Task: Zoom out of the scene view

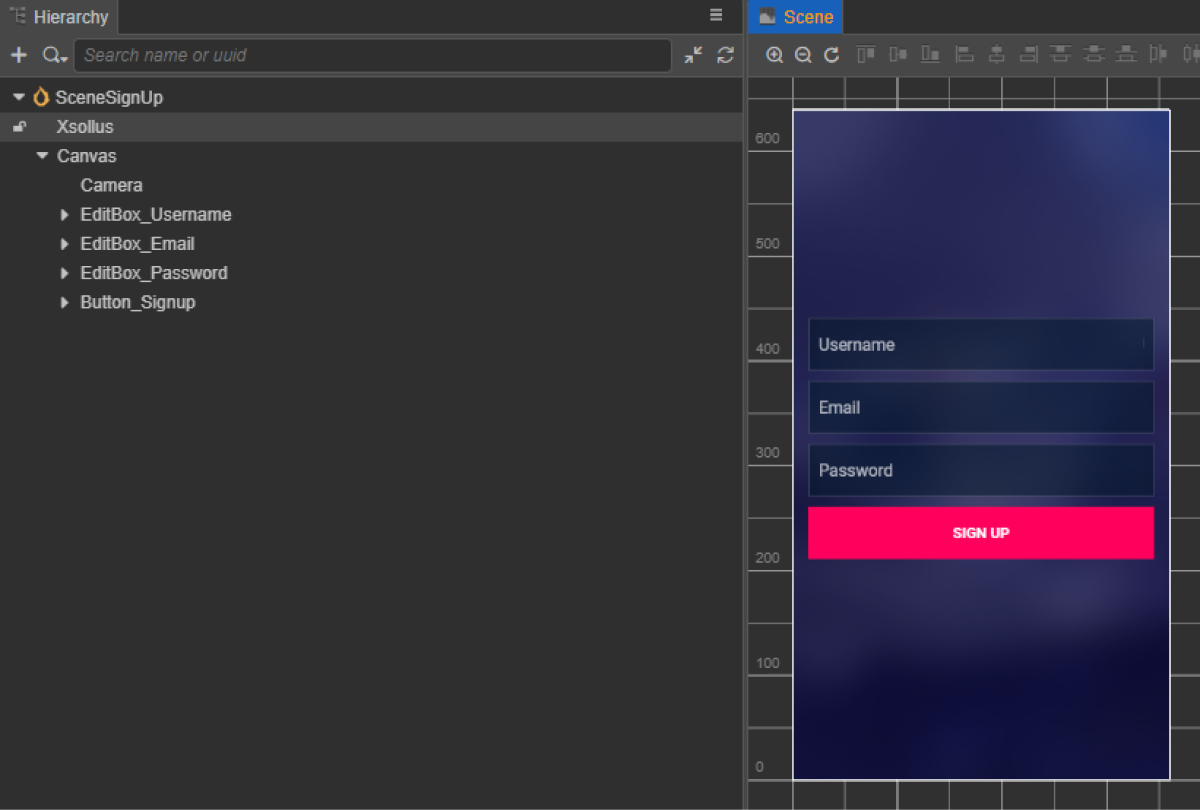Action: pyautogui.click(x=802, y=55)
